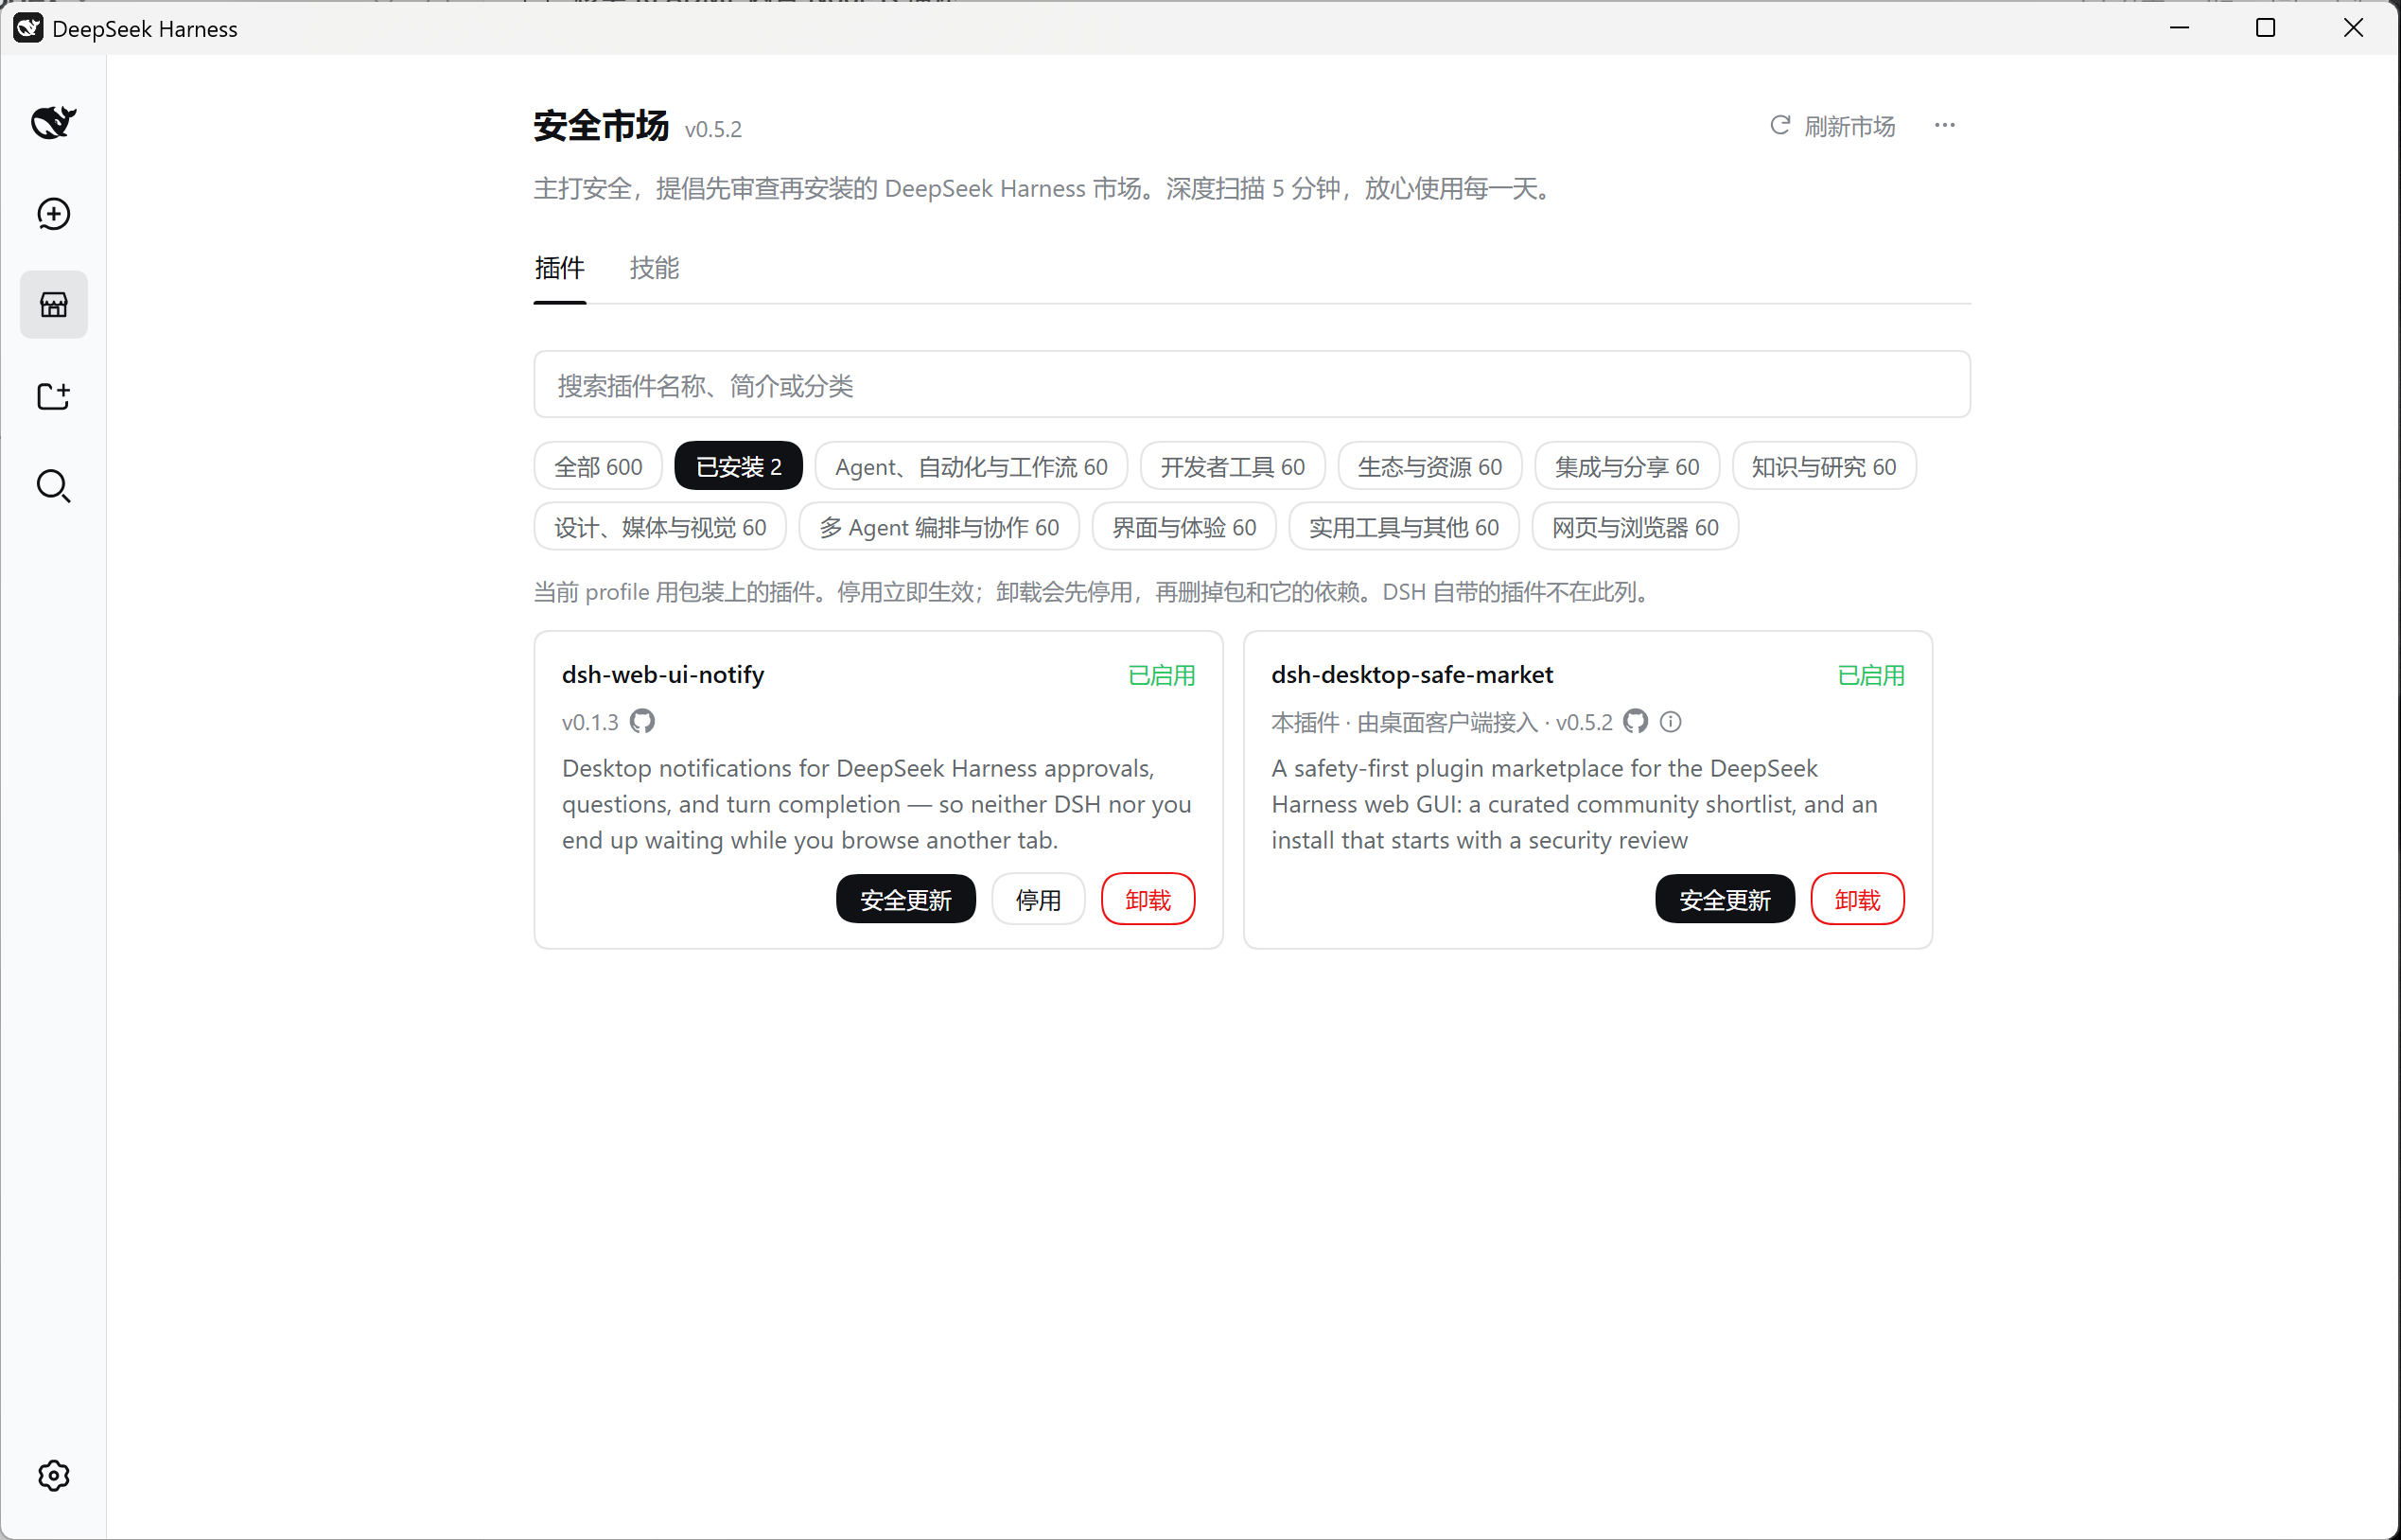
Task: Minimize the DeepSeek Harness window
Action: (x=2180, y=28)
